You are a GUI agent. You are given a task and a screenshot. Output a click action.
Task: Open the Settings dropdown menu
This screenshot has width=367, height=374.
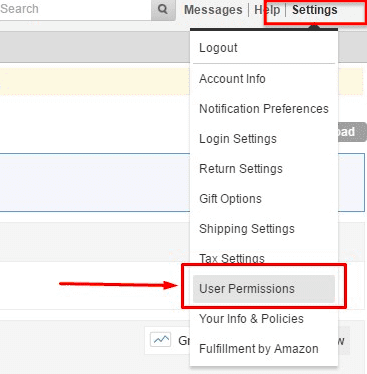coord(315,10)
